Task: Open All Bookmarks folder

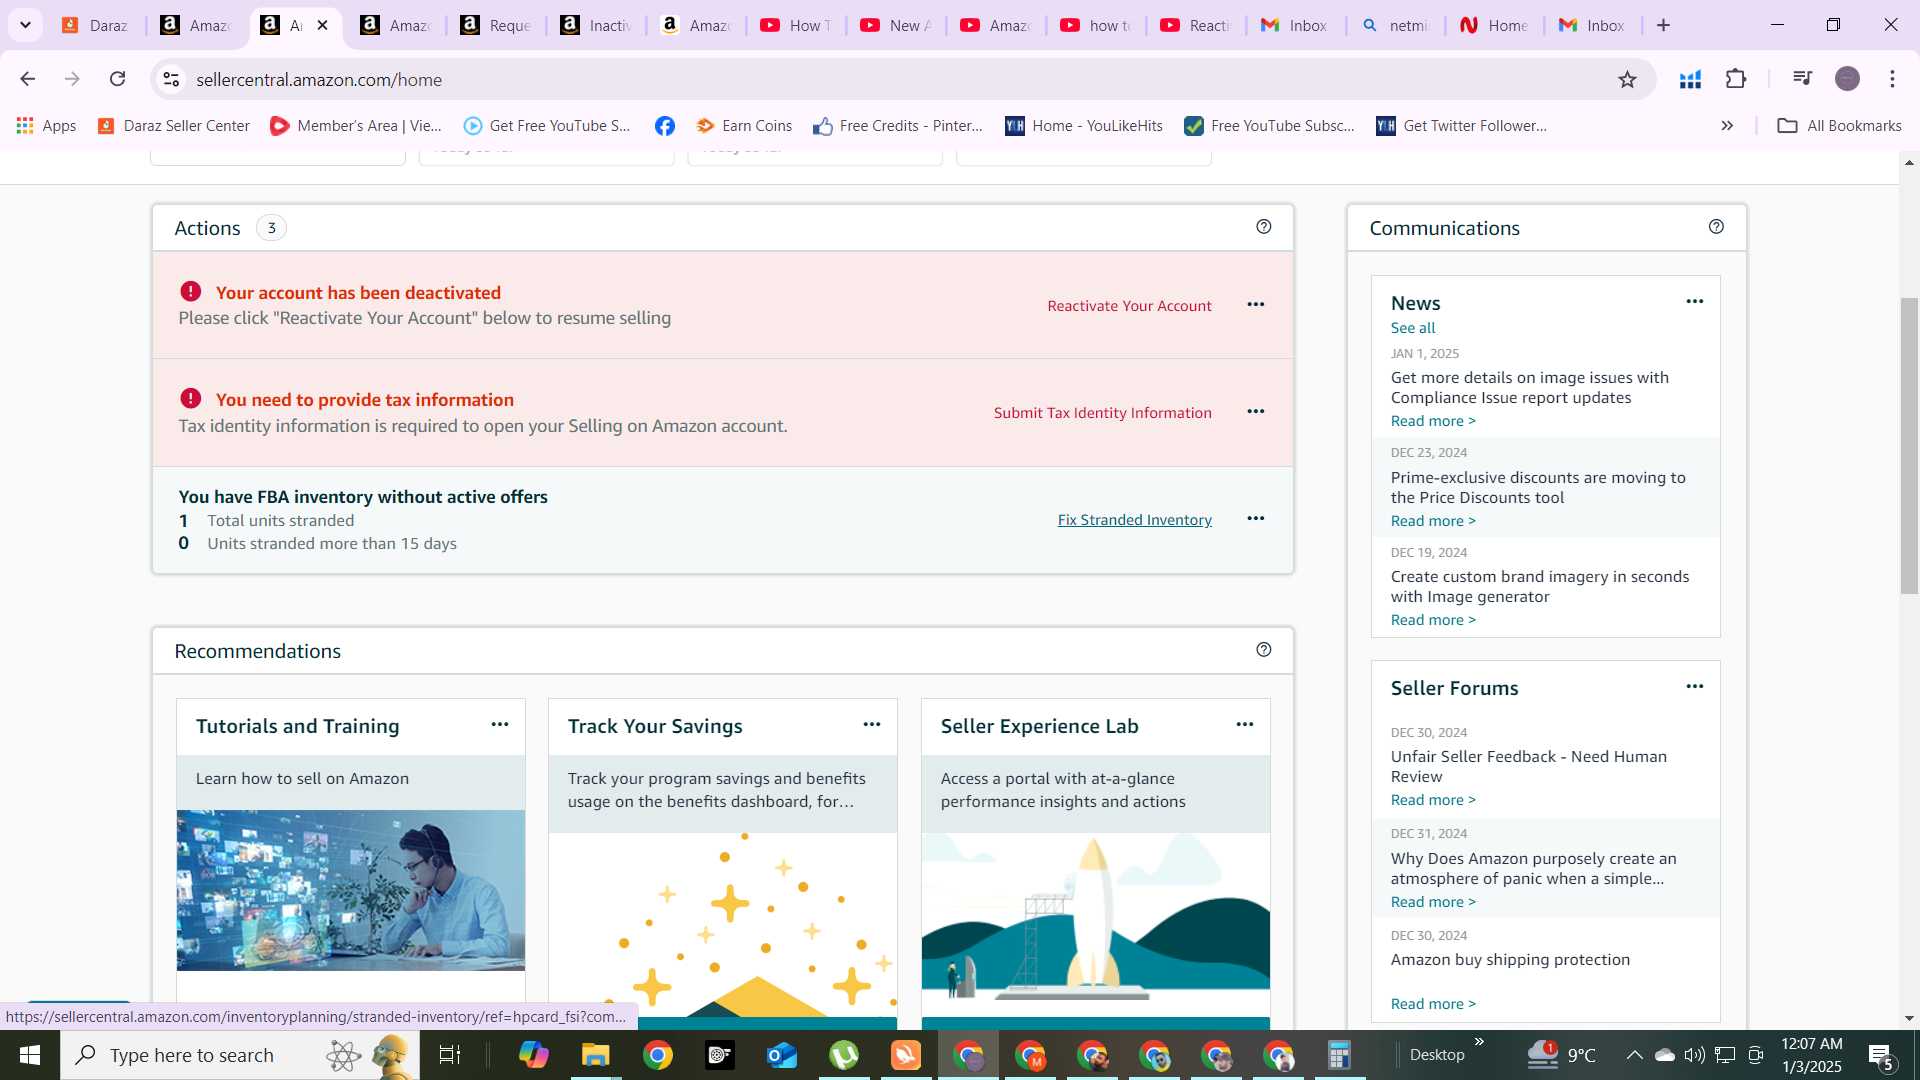Action: (x=1839, y=125)
